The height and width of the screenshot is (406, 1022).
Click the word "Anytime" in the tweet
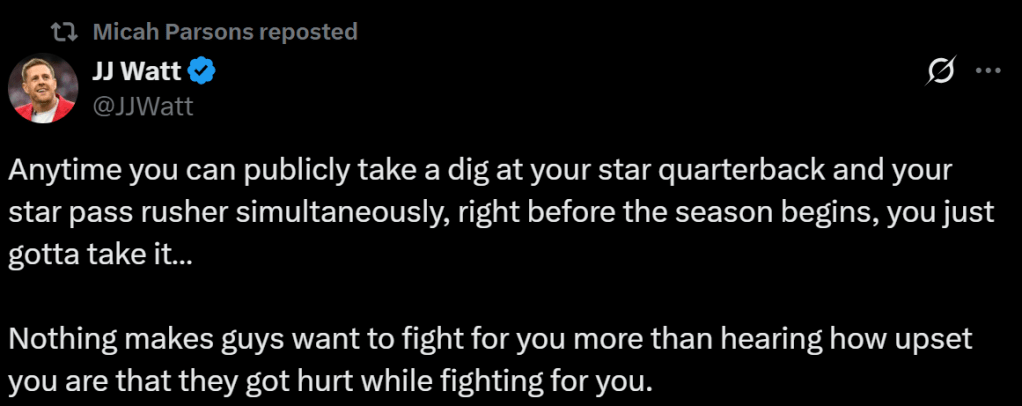click(60, 169)
